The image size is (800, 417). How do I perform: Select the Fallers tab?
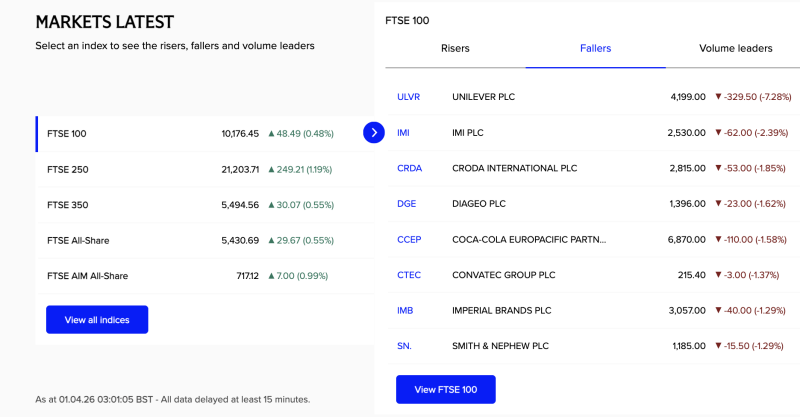(x=595, y=48)
